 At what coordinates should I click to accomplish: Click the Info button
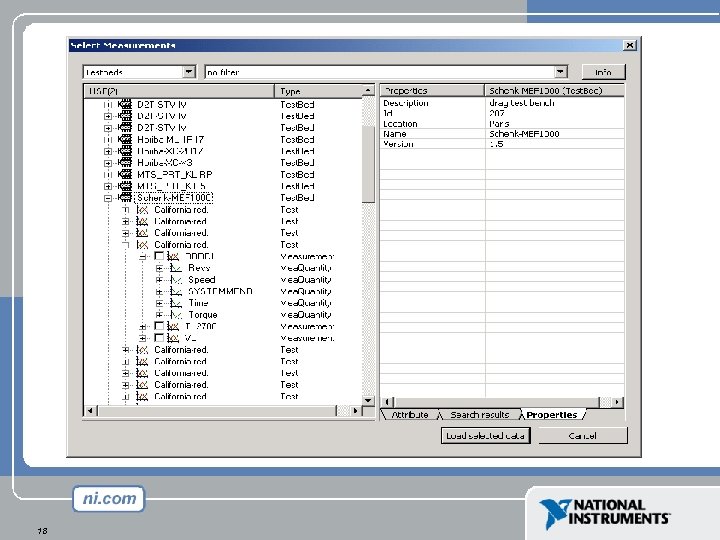(x=603, y=72)
